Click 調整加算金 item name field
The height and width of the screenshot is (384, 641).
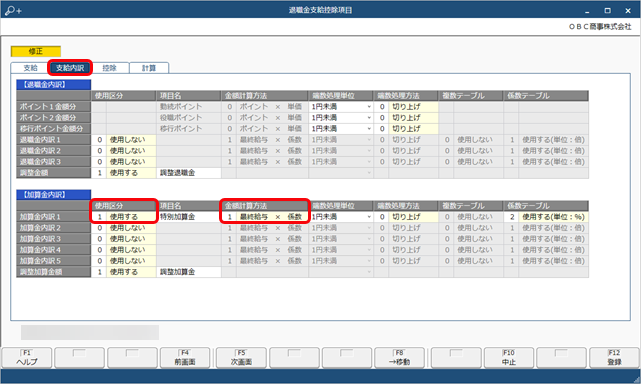pyautogui.click(x=189, y=272)
